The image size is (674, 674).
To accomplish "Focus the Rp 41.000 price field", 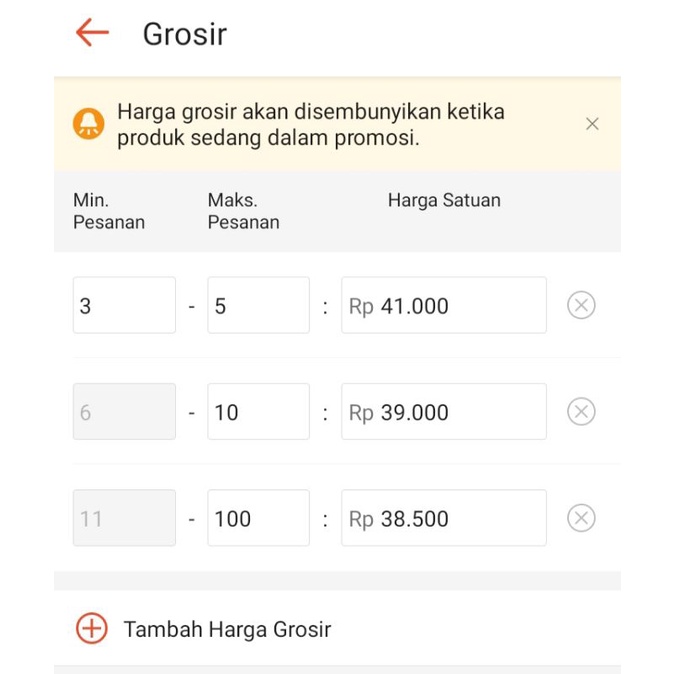I will click(x=444, y=305).
